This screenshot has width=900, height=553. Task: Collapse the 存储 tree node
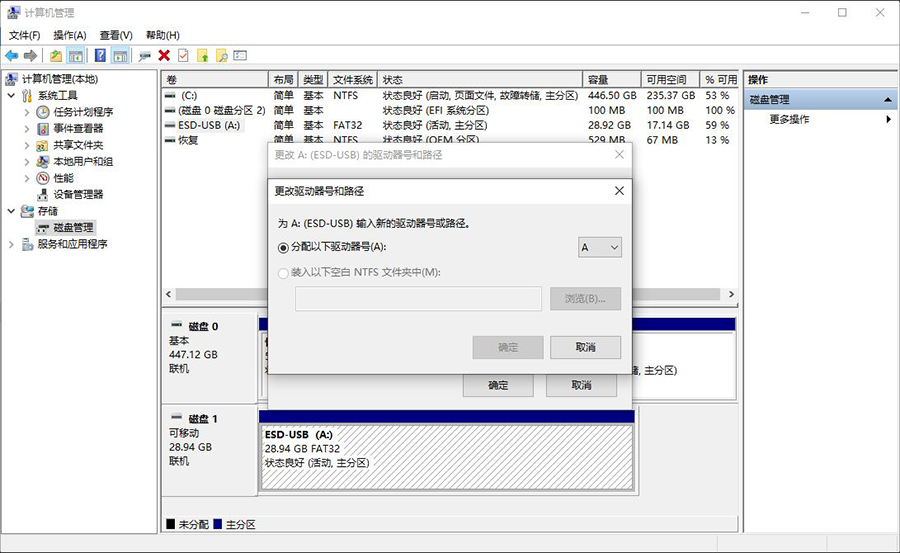pyautogui.click(x=11, y=211)
